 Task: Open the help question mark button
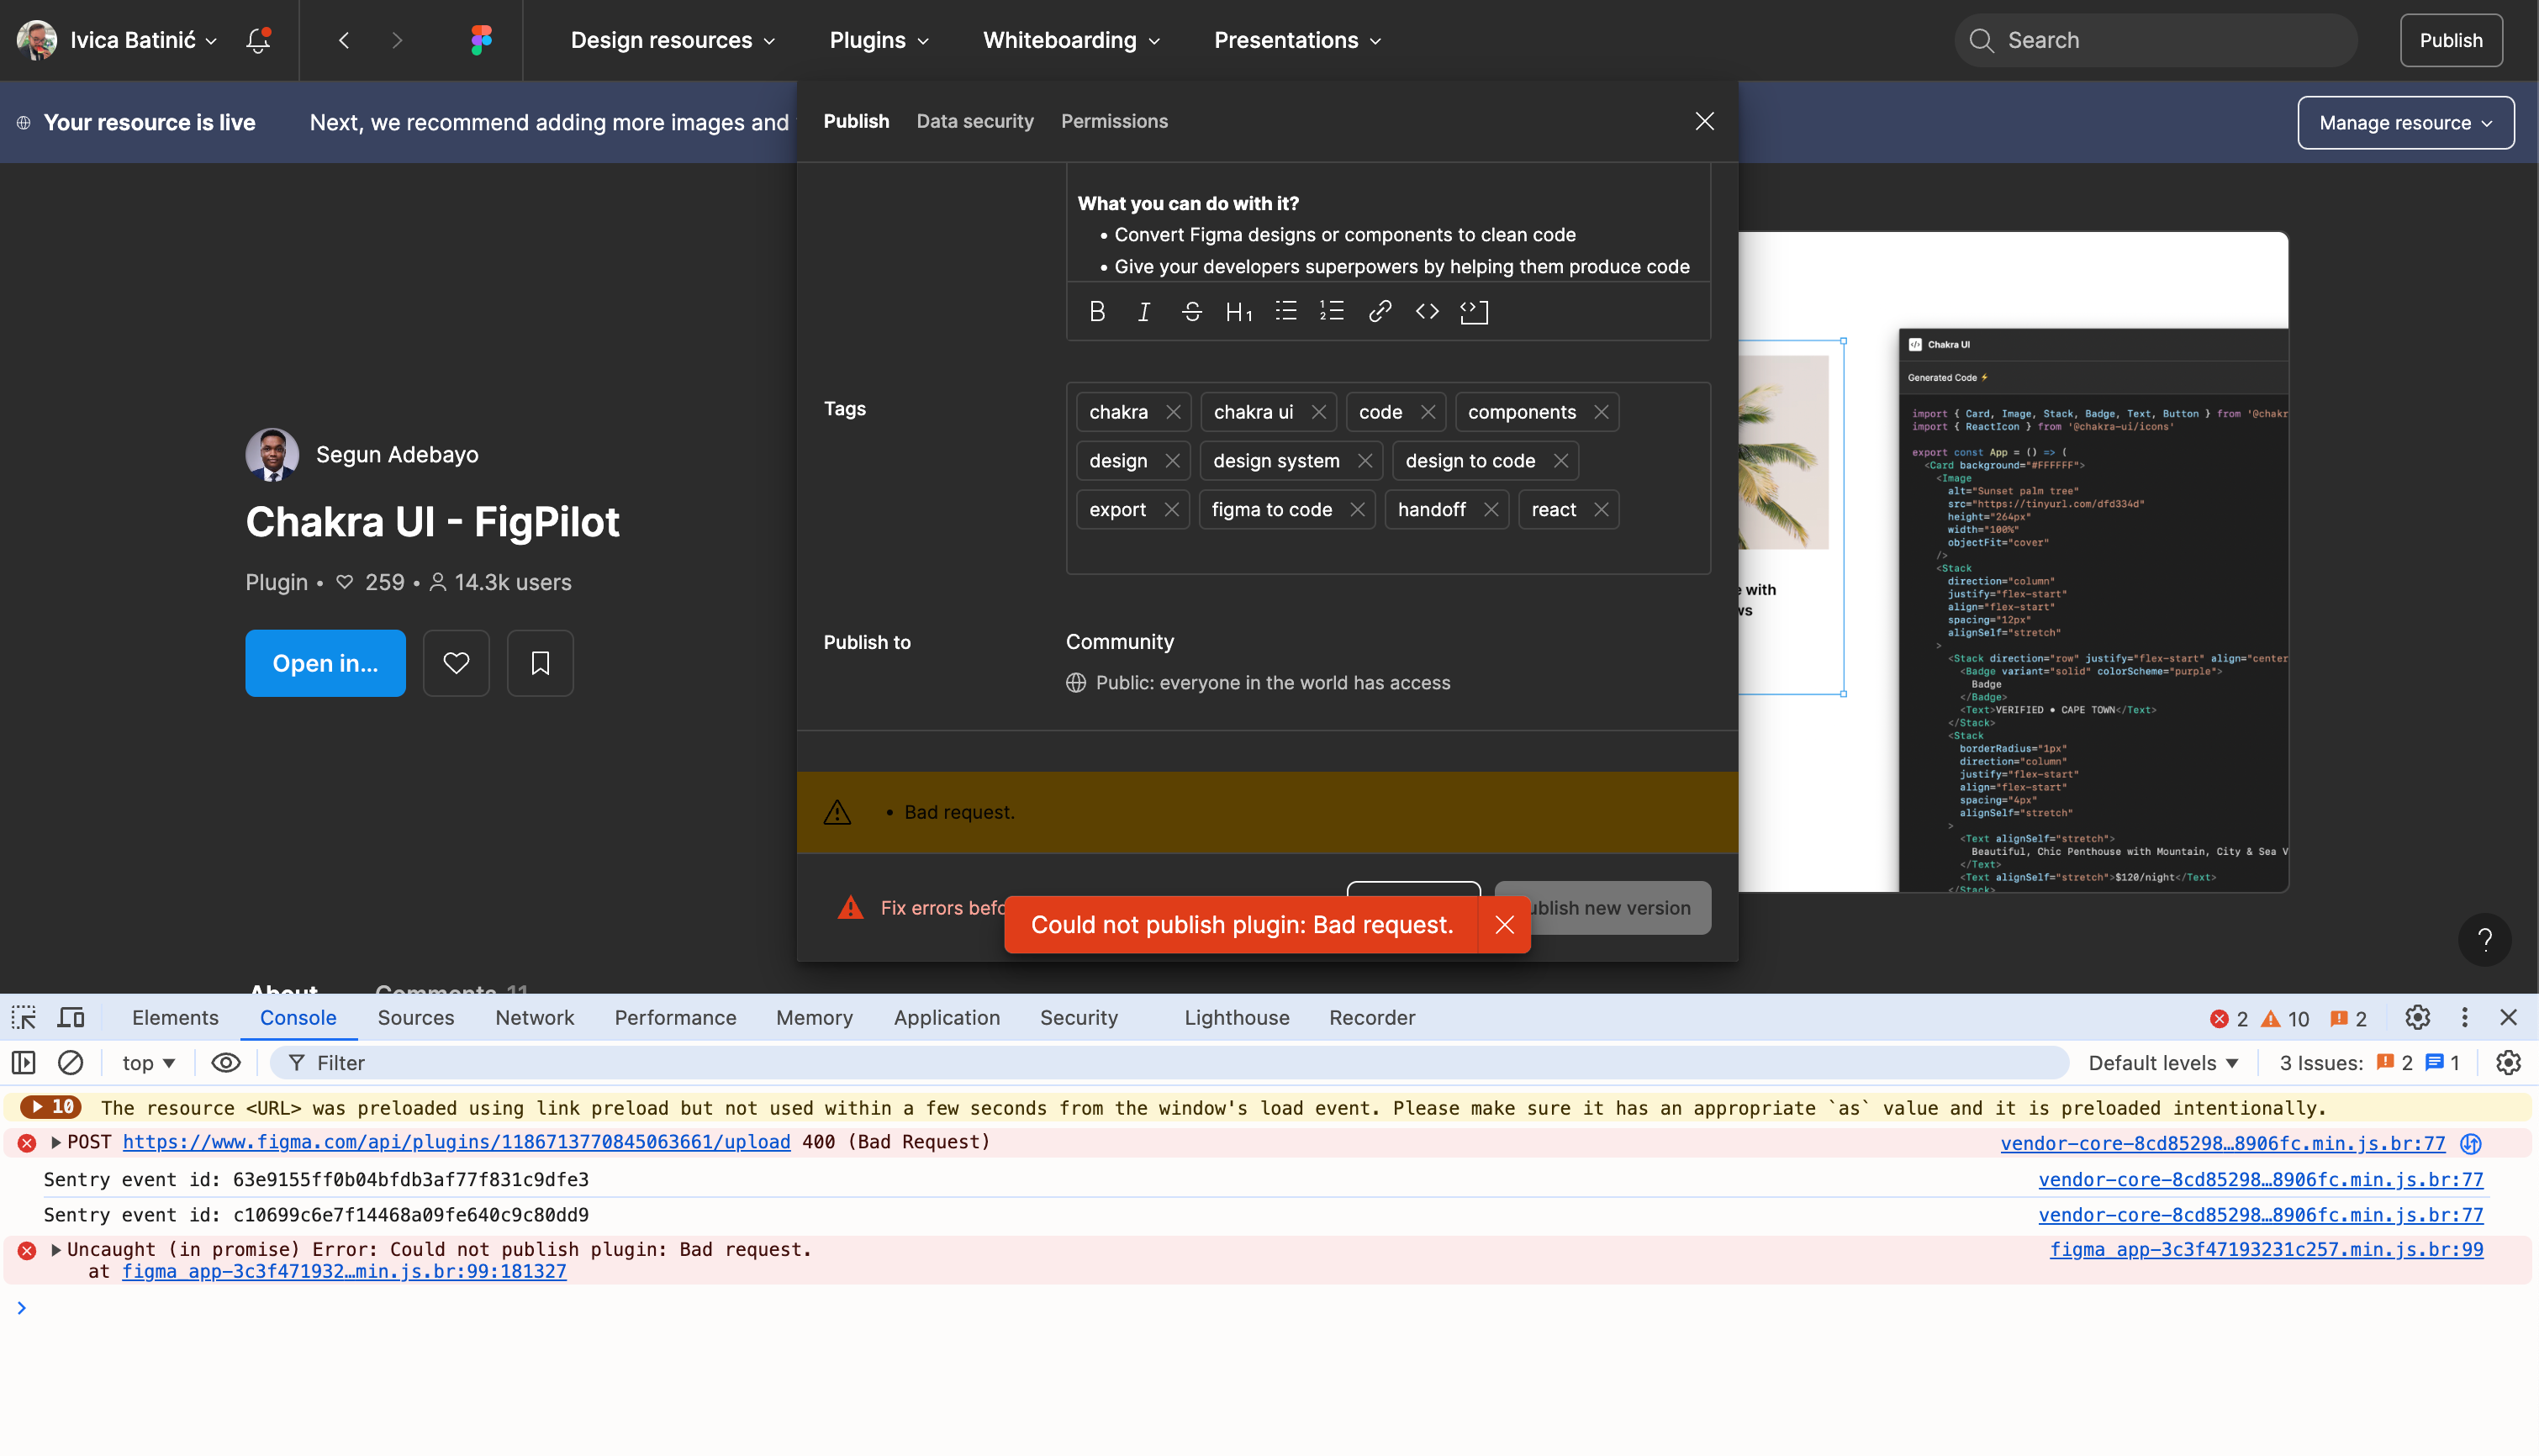tap(2484, 940)
